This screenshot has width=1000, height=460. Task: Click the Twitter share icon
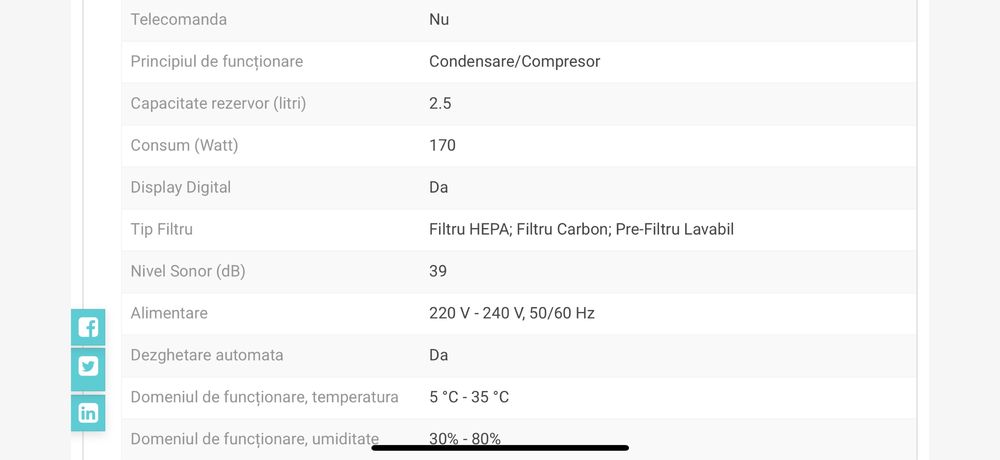(88, 369)
